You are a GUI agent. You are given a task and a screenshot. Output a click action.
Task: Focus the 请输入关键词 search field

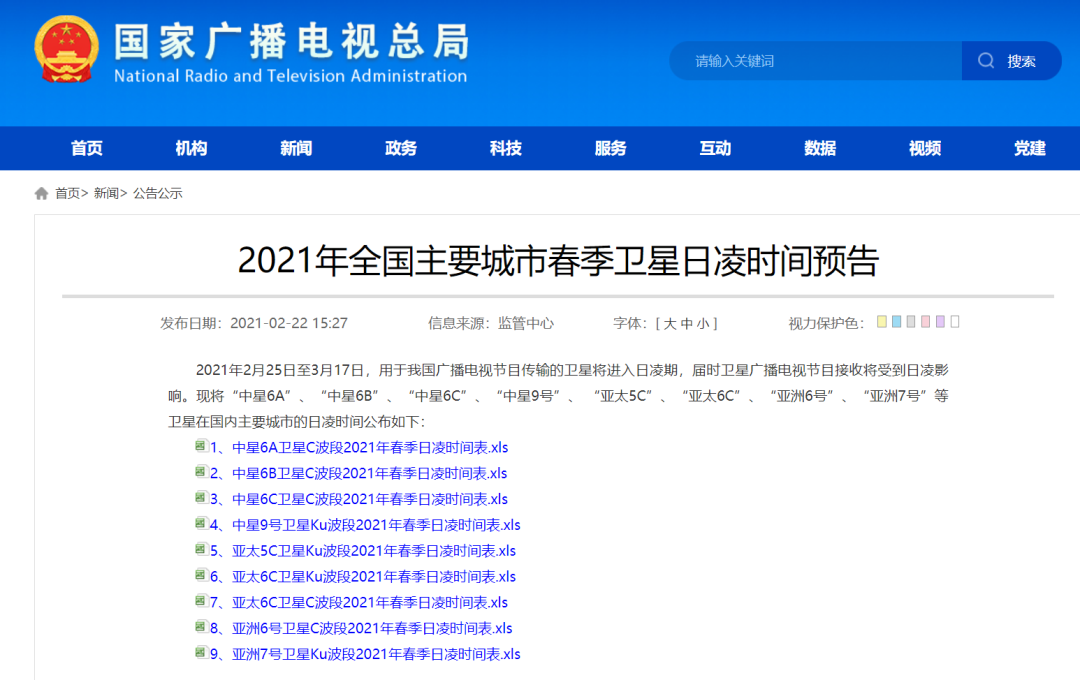coord(816,61)
